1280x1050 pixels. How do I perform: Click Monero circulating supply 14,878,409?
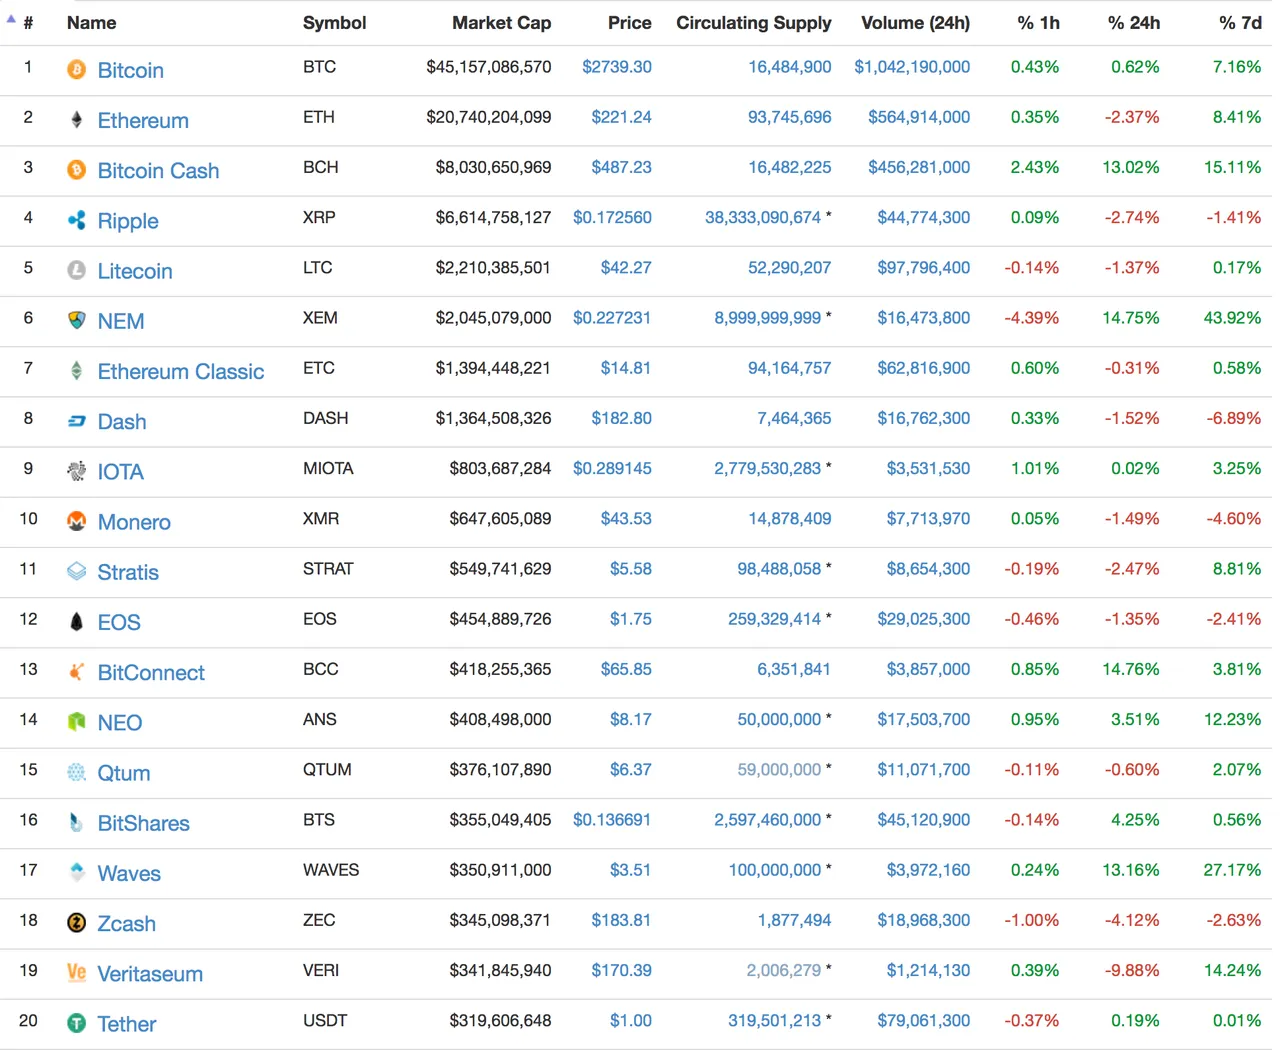point(790,519)
